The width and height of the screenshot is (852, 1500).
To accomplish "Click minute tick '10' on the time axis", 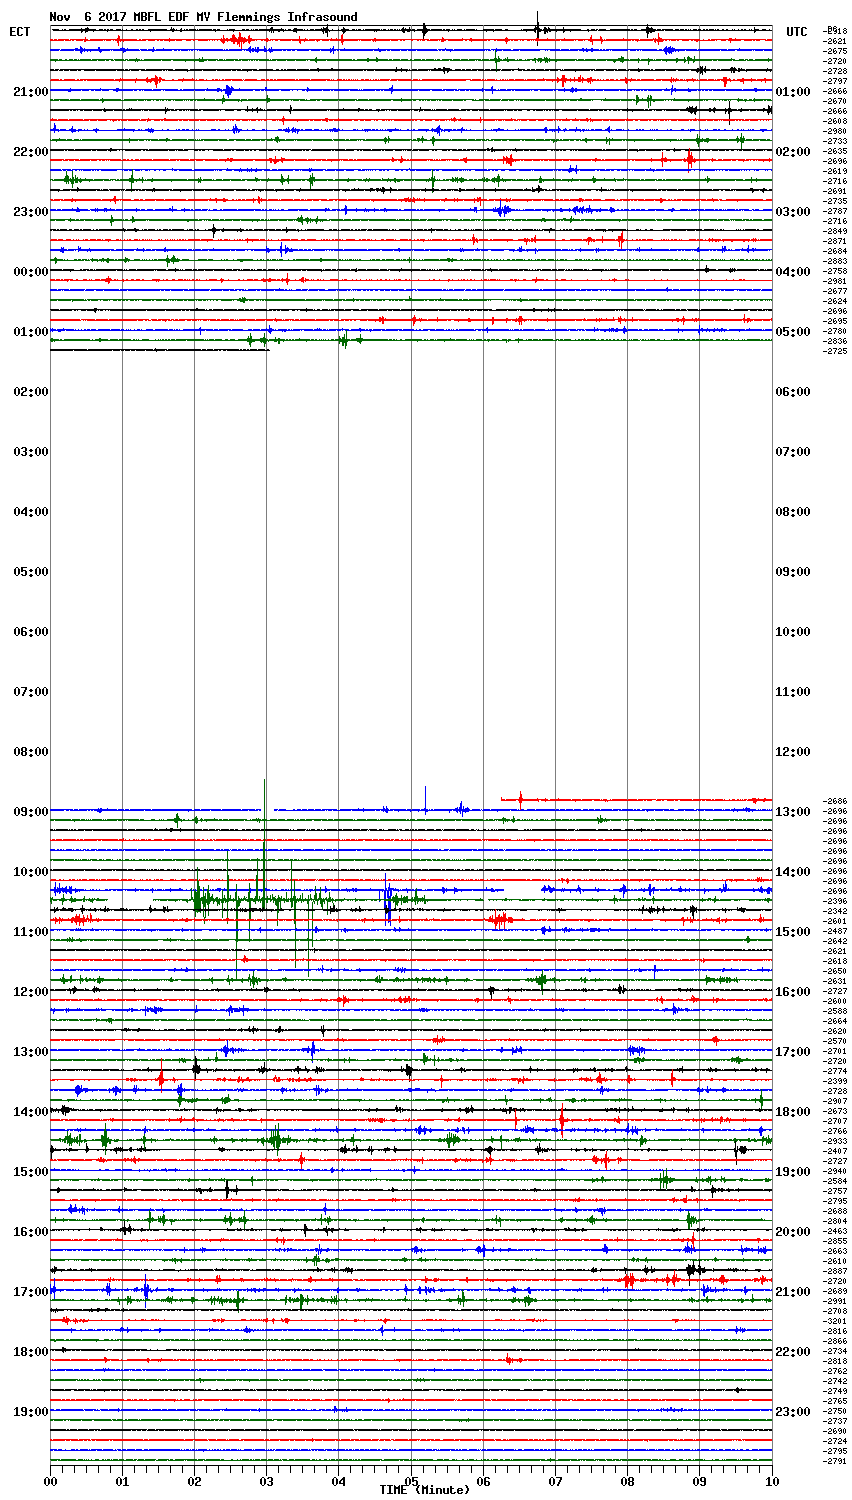I will tap(771, 1481).
